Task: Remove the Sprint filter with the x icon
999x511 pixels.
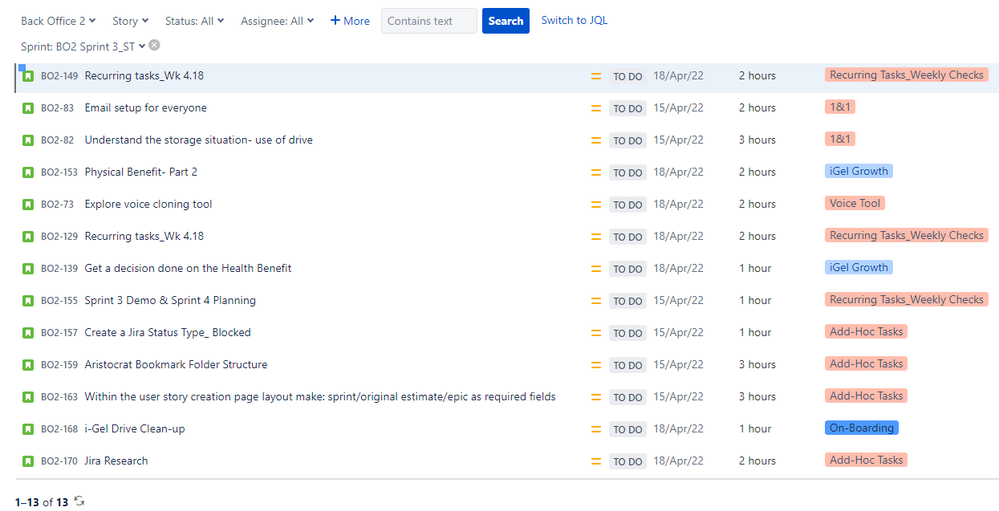Action: [154, 45]
